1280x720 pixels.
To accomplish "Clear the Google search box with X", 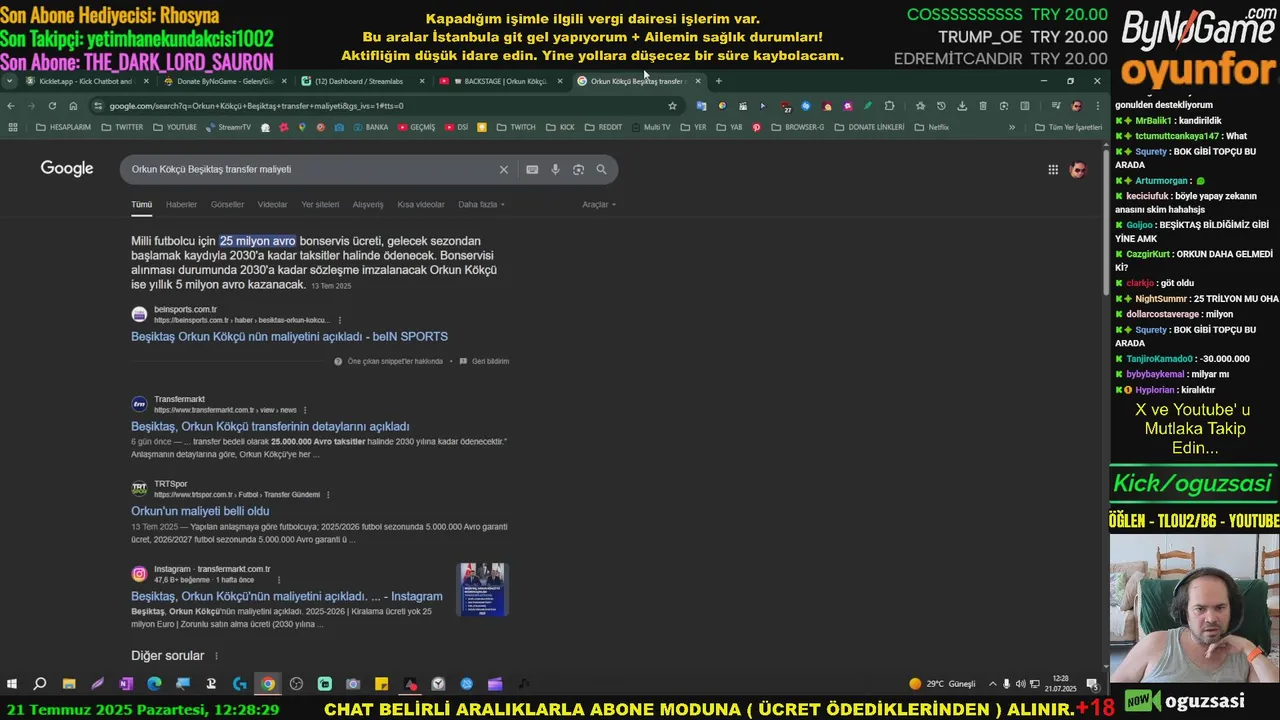I will pos(504,170).
